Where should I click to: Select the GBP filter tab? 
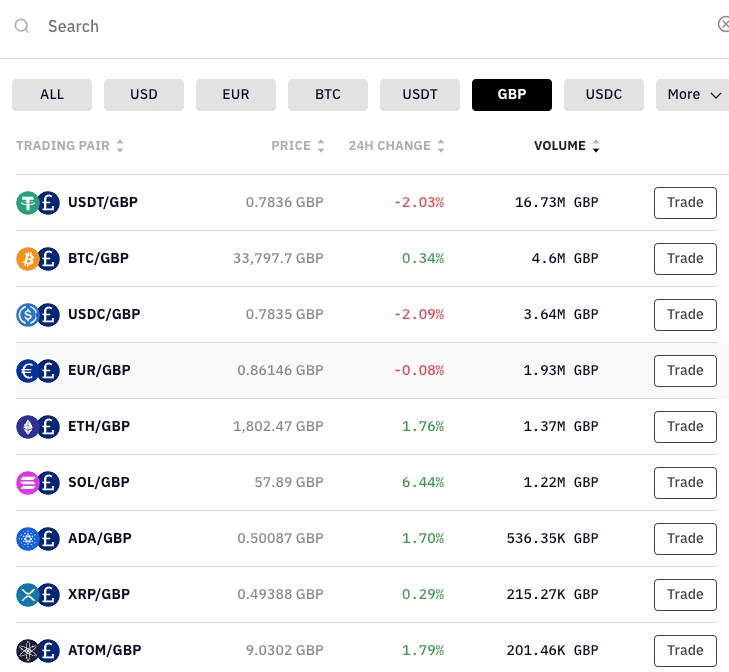point(512,95)
